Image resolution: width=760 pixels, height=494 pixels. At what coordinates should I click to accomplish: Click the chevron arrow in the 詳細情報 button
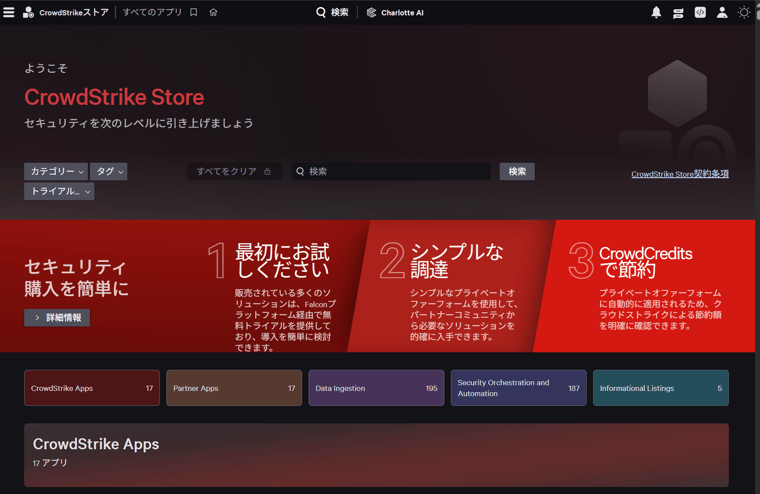click(37, 318)
